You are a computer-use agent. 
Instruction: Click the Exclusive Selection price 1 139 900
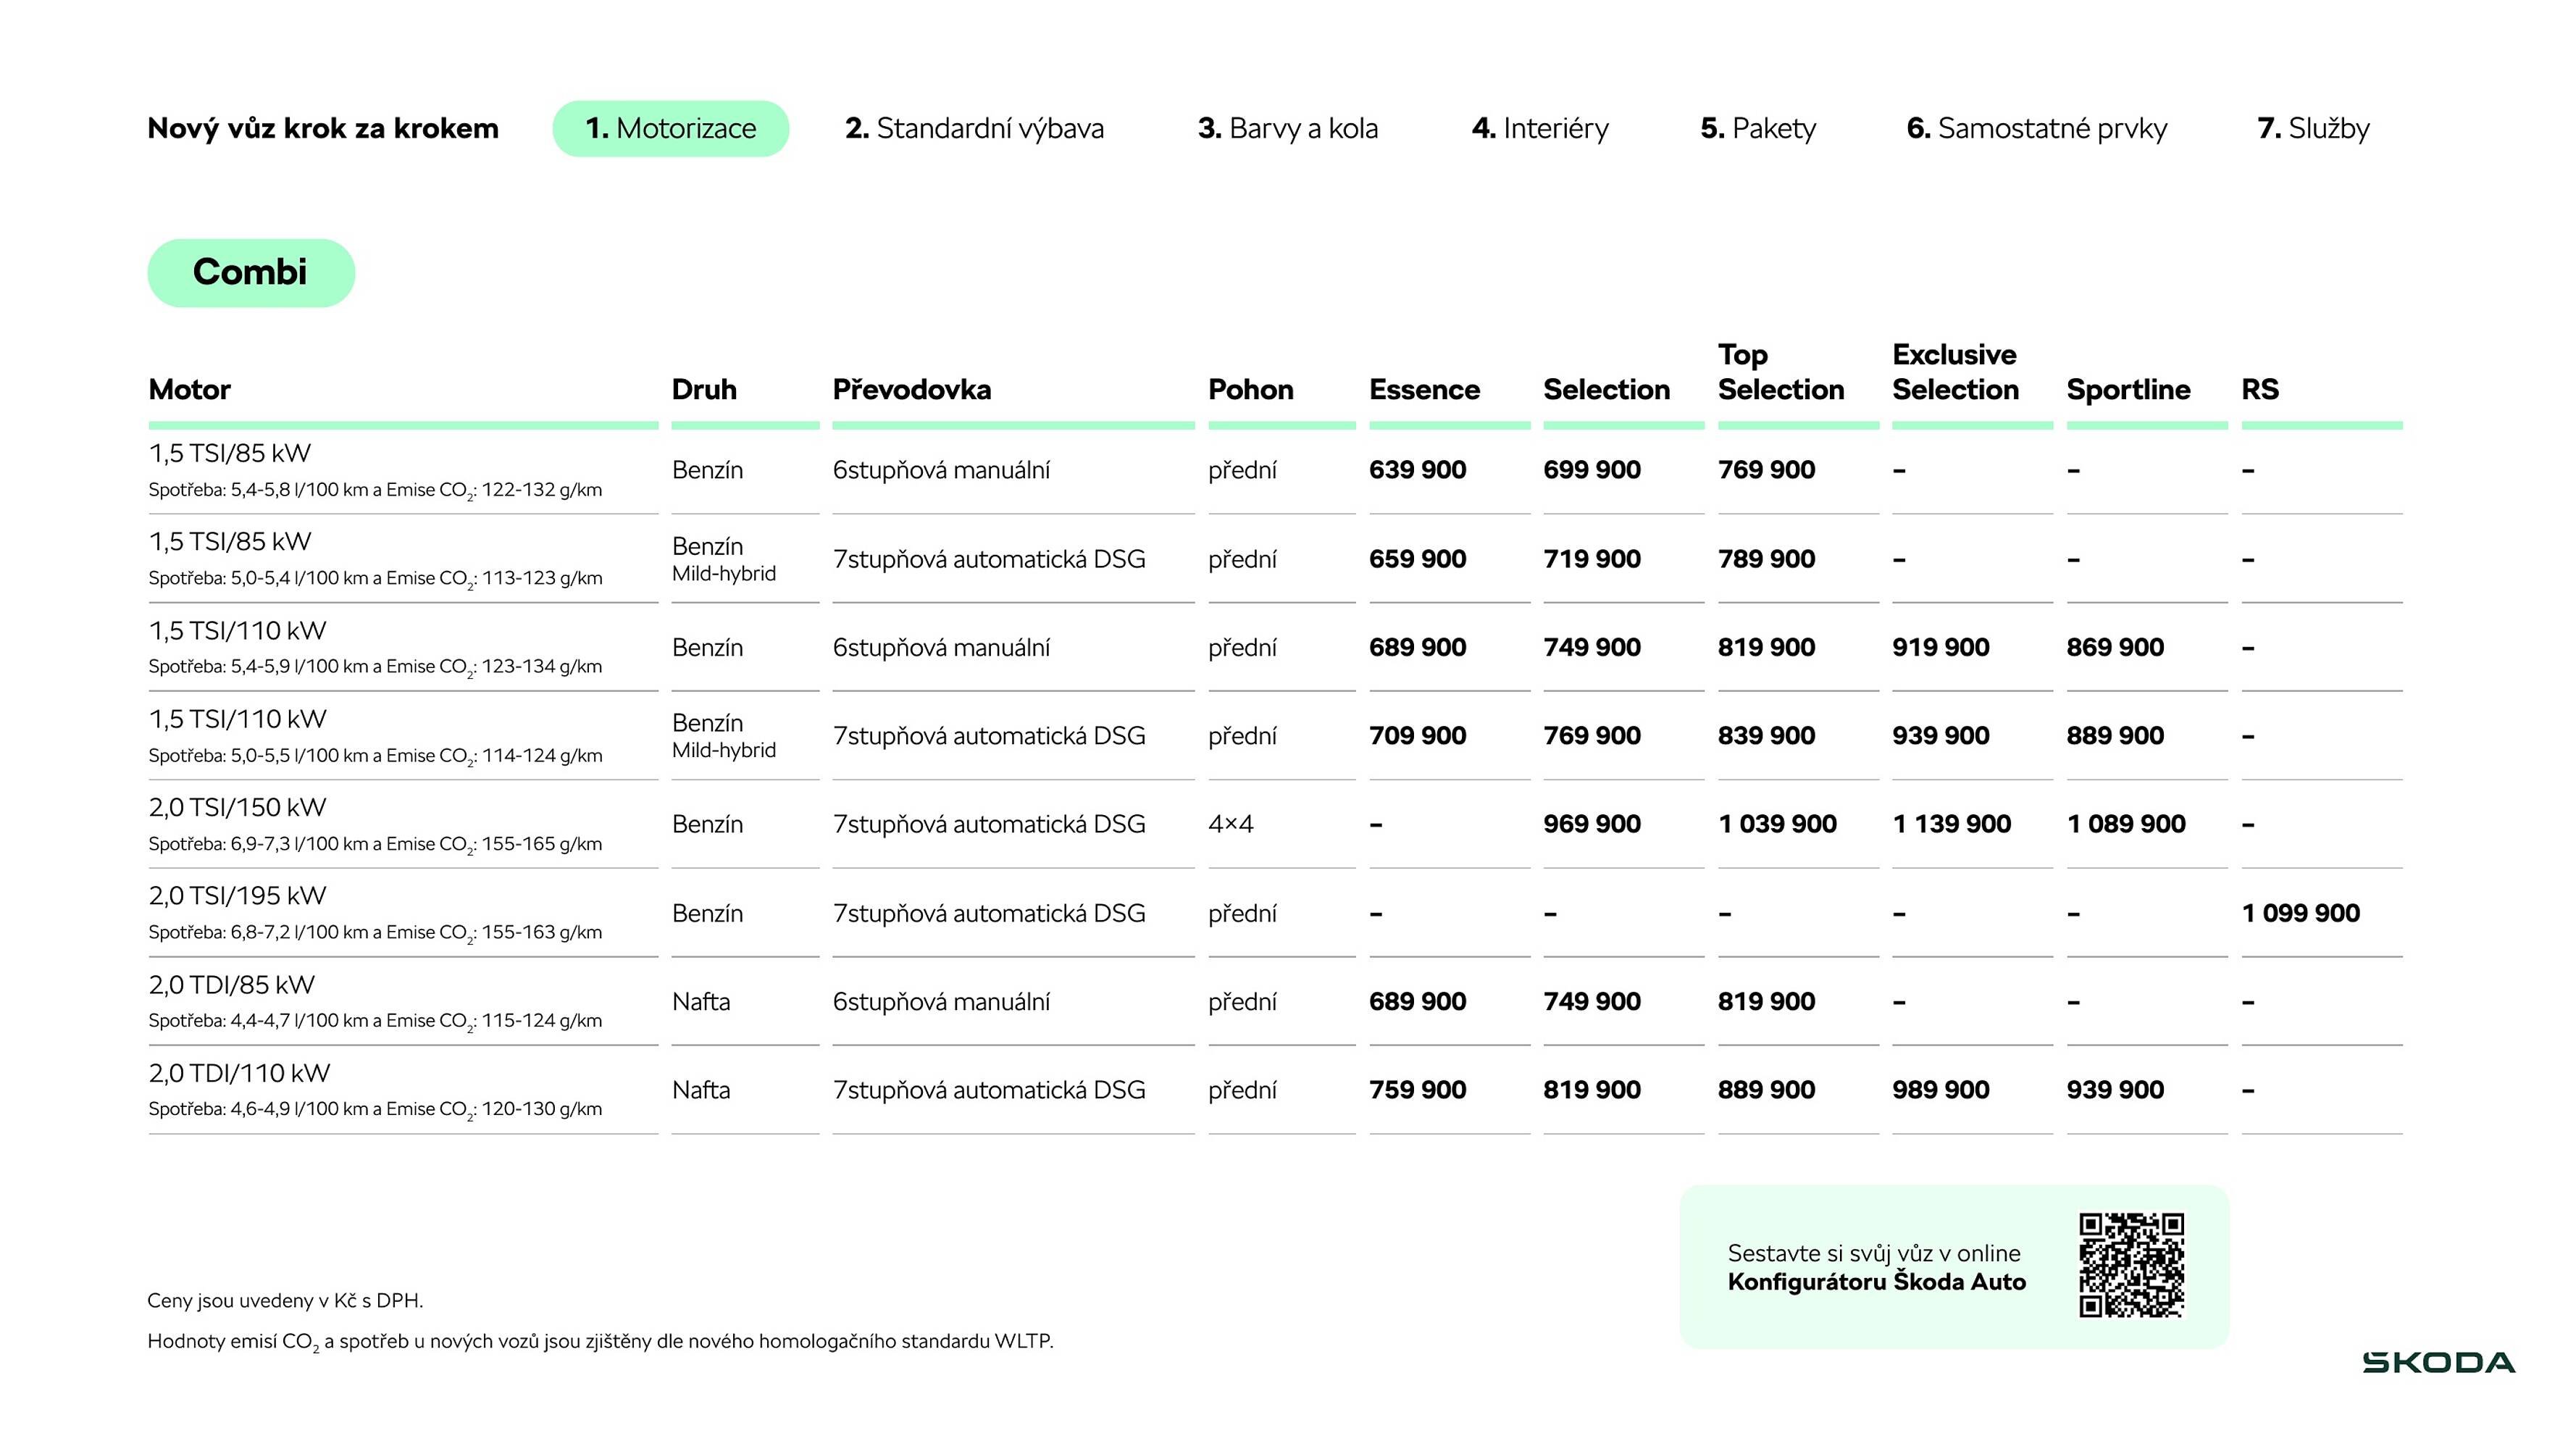click(1951, 824)
